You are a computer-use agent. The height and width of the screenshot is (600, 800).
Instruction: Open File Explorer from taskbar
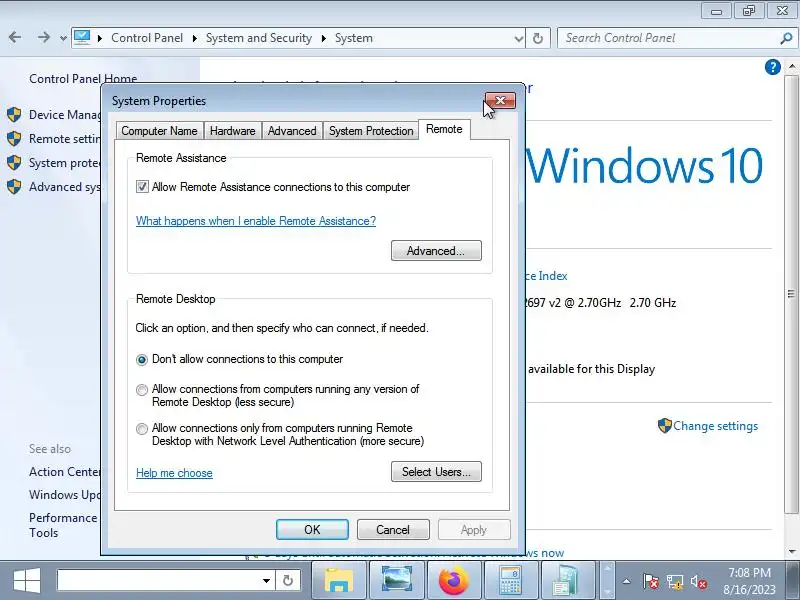click(x=339, y=580)
